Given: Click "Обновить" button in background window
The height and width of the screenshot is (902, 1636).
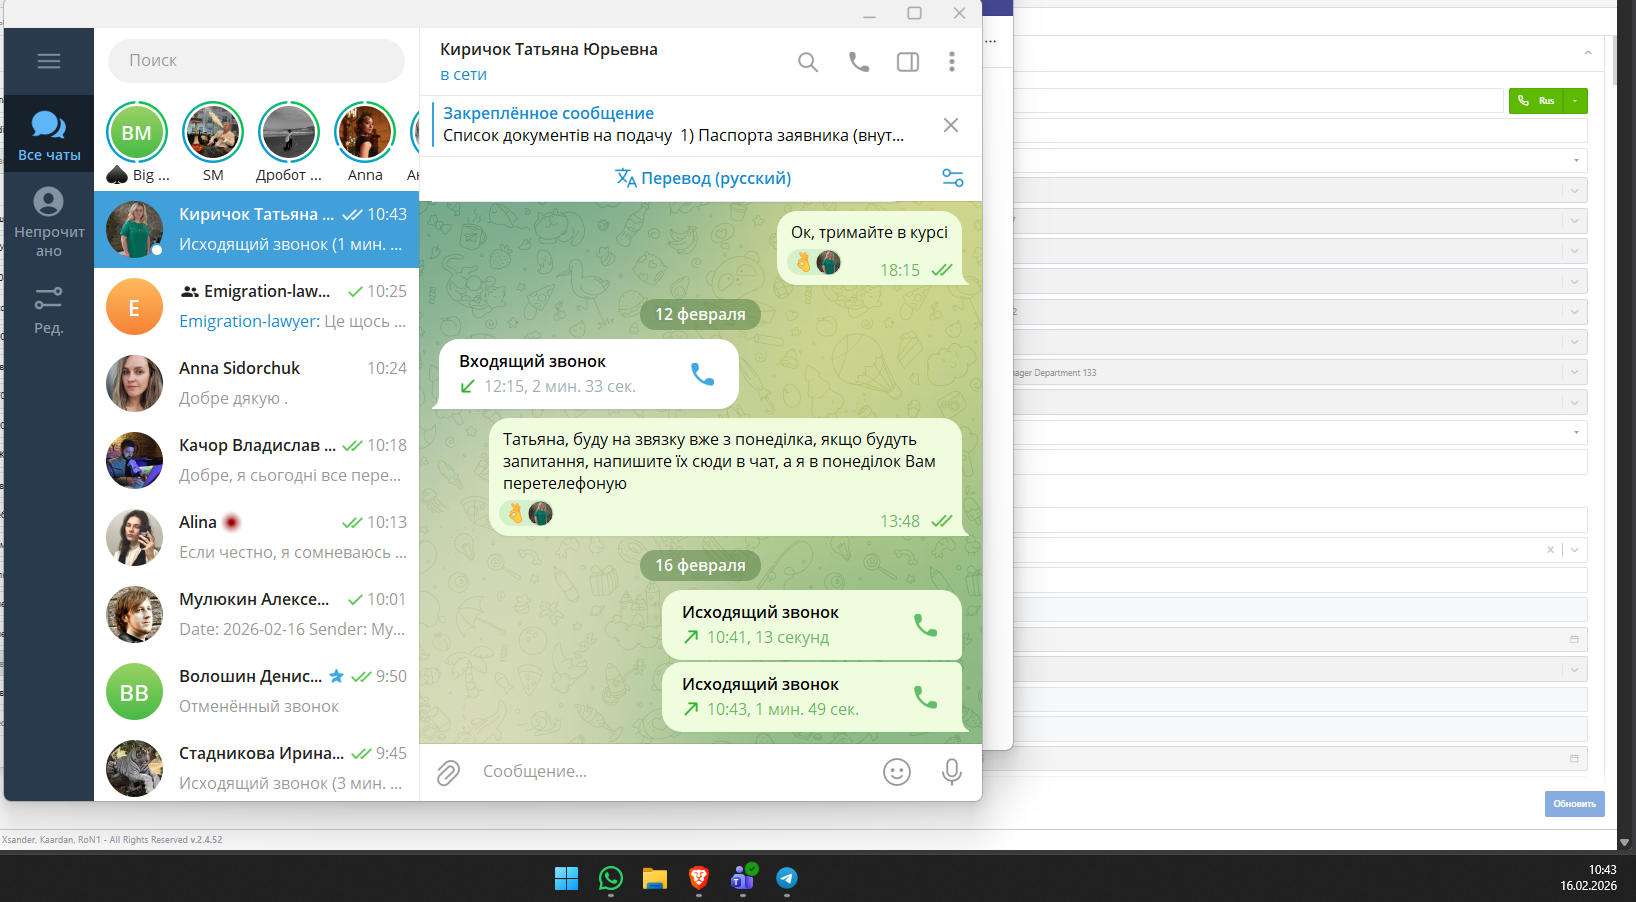Looking at the screenshot, I should 1575,804.
